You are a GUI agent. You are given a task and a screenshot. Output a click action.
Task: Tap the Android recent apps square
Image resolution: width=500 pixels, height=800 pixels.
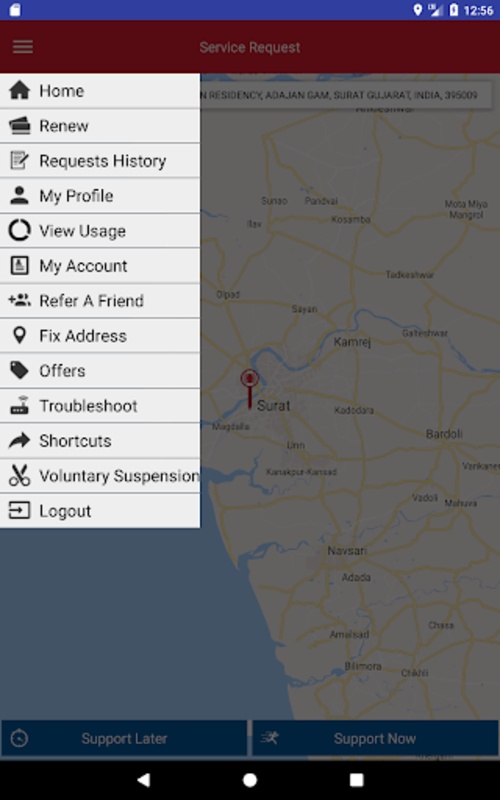(356, 779)
